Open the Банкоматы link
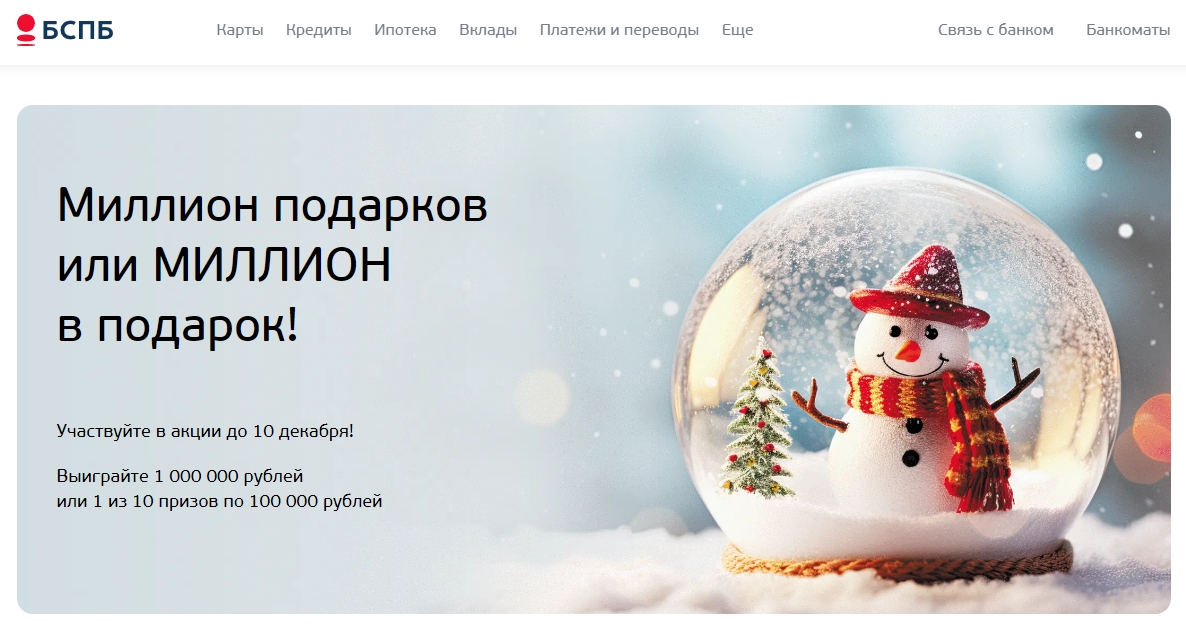Screen dimensions: 1186x641 tap(1128, 30)
